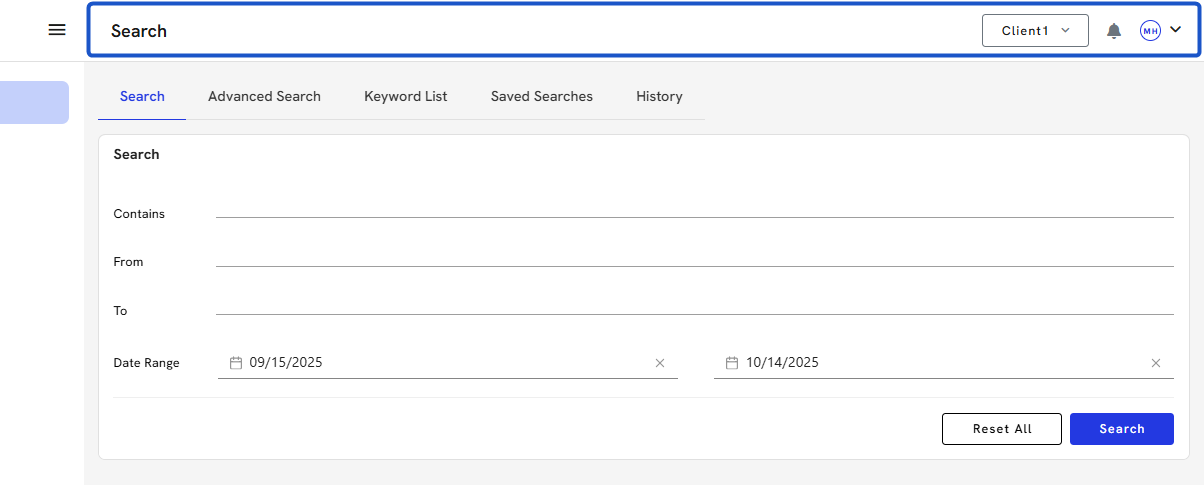This screenshot has height=485, width=1204.
Task: Open the start date calendar icon
Action: tap(236, 363)
